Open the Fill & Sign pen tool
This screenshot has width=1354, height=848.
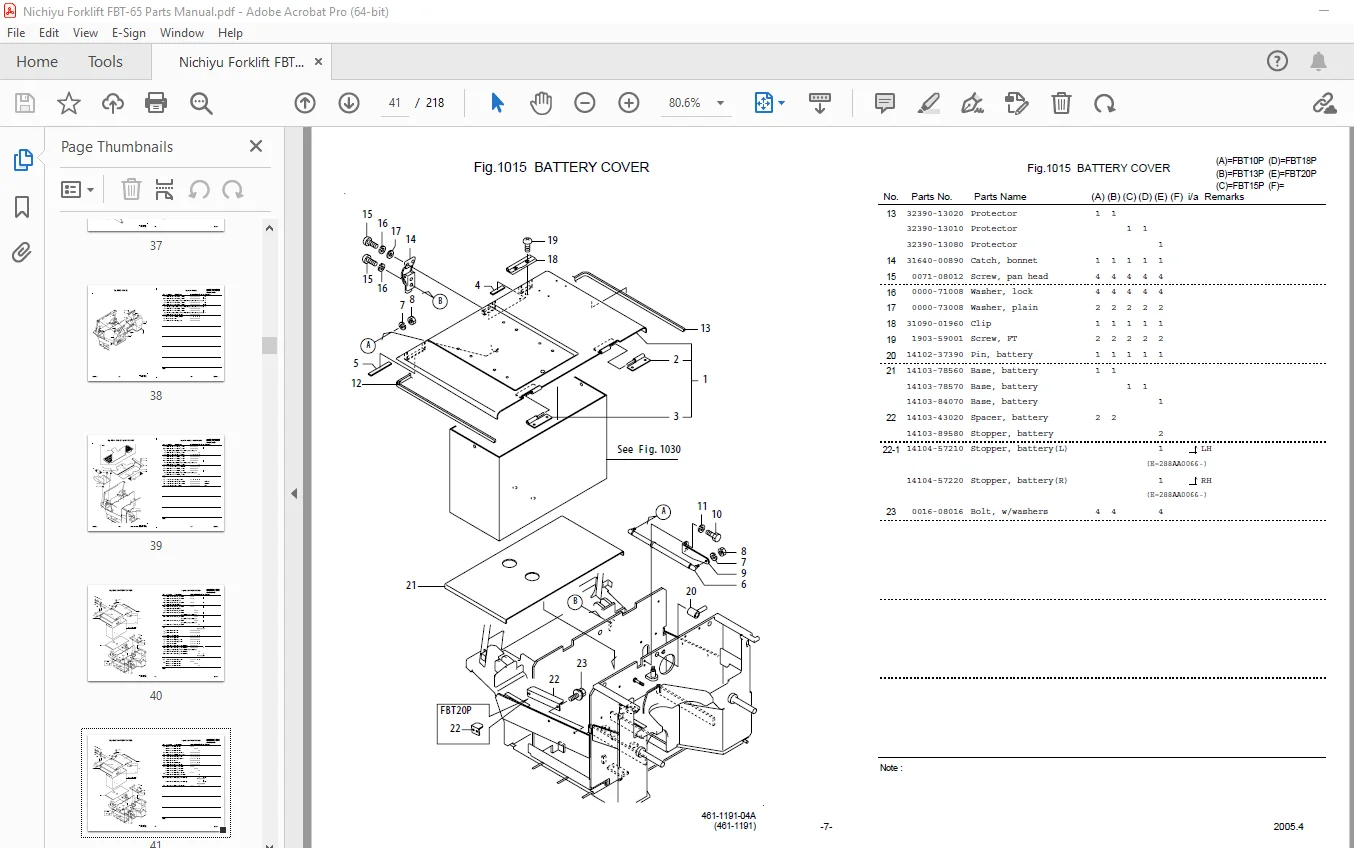click(x=972, y=103)
